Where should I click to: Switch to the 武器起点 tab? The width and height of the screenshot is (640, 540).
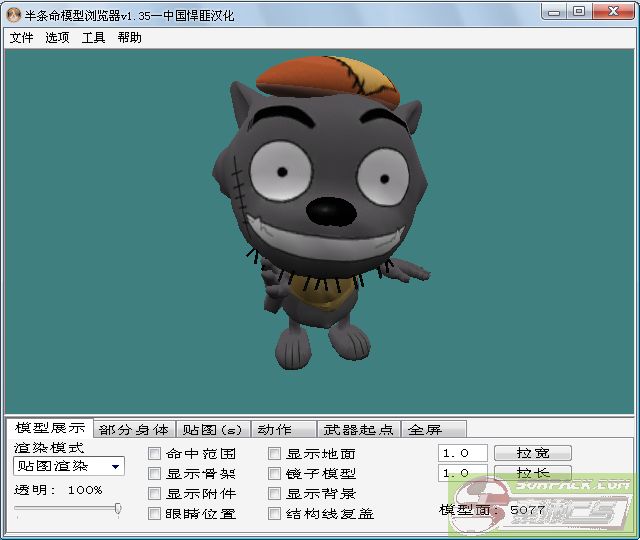pos(357,430)
